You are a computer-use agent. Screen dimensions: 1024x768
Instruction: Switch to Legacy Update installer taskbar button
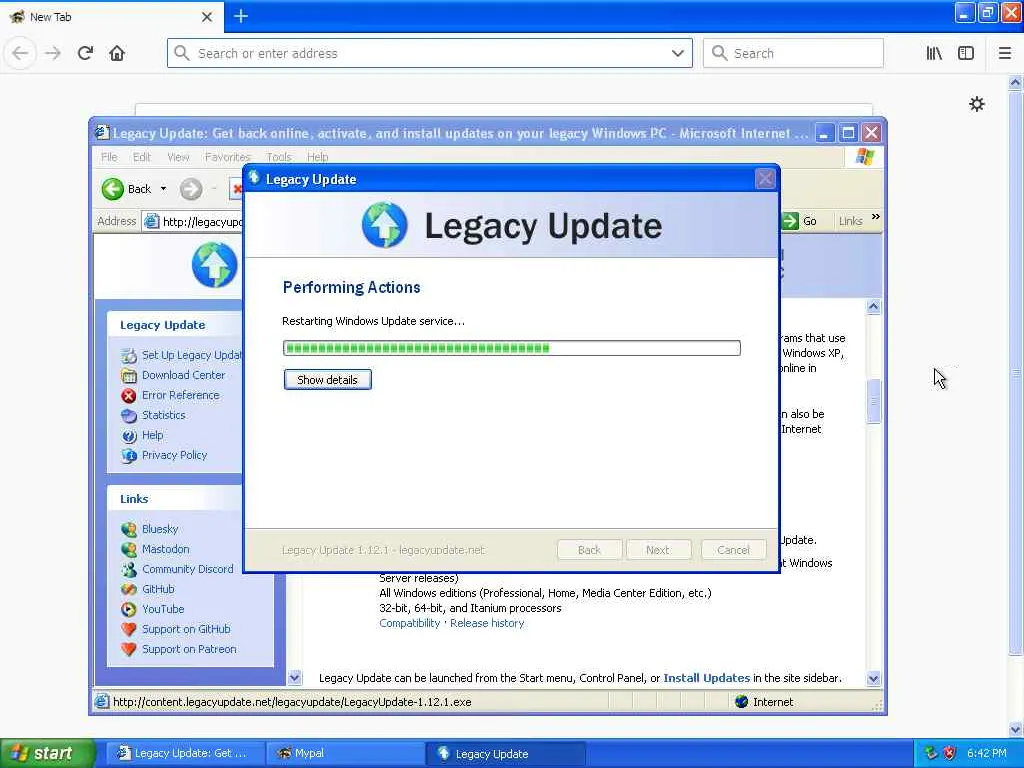[x=506, y=753]
